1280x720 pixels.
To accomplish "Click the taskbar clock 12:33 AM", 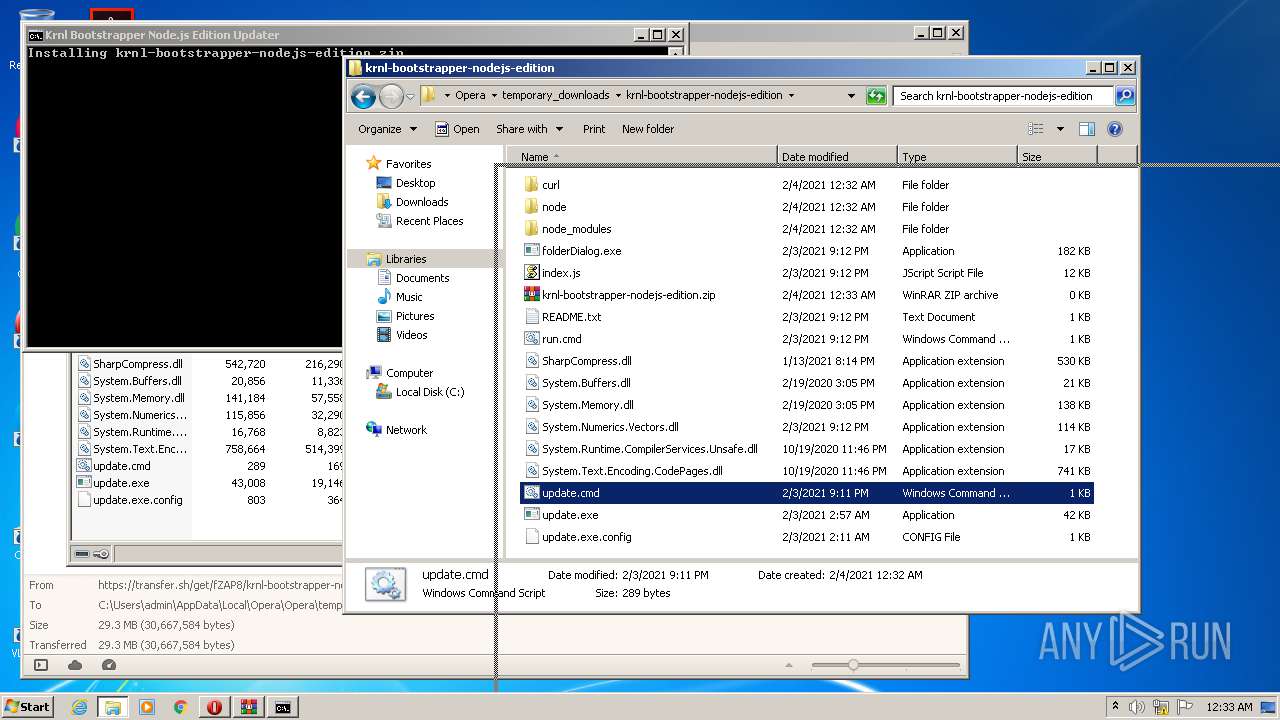I will [x=1228, y=707].
